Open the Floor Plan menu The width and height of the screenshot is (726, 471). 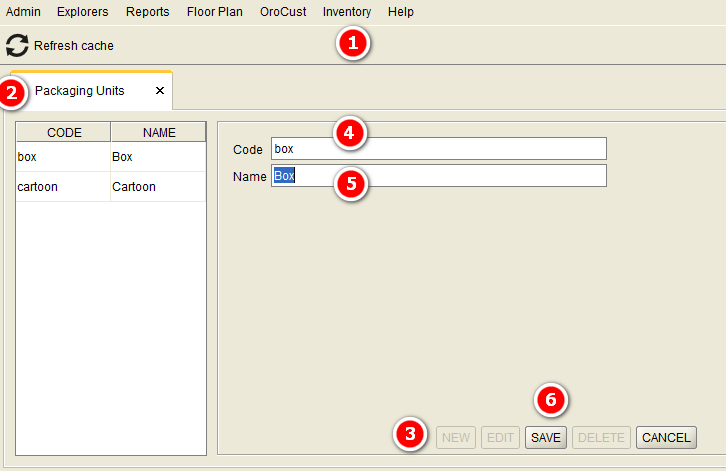click(215, 12)
